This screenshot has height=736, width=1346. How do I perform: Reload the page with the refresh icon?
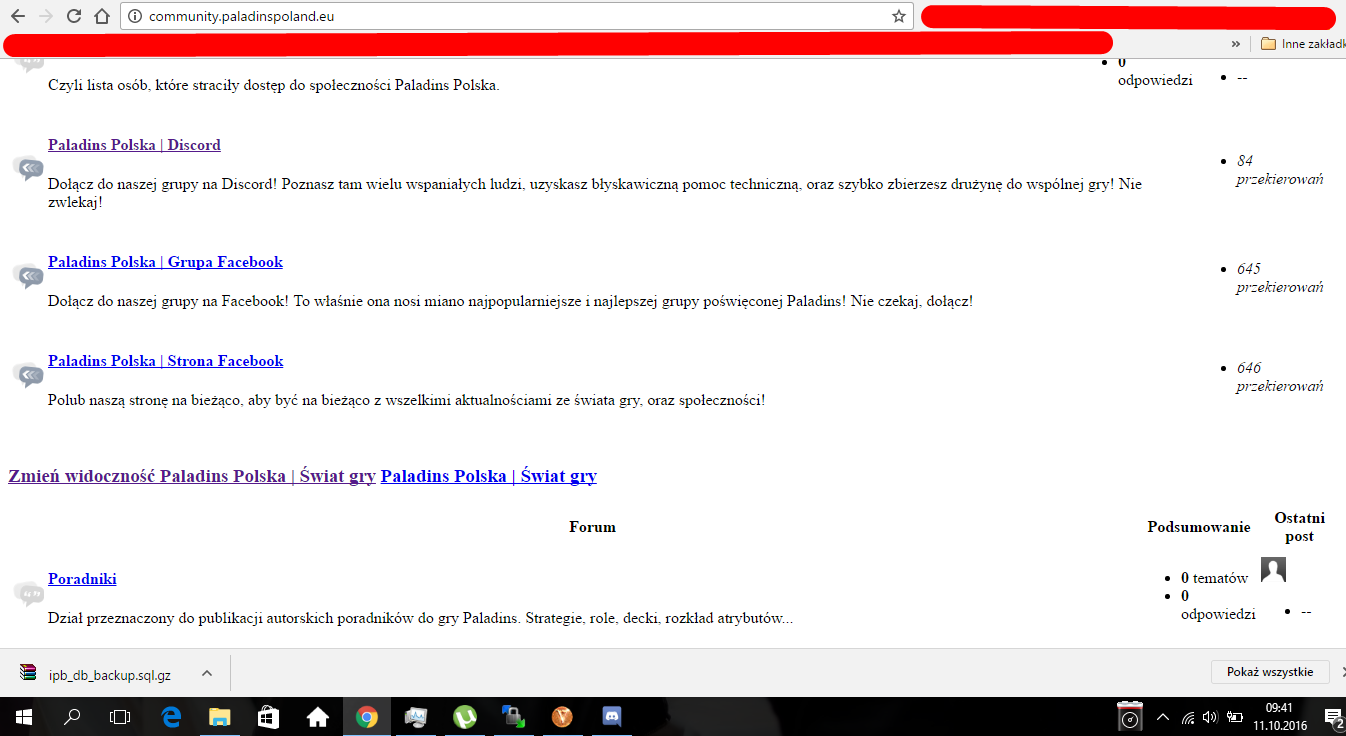coord(73,16)
